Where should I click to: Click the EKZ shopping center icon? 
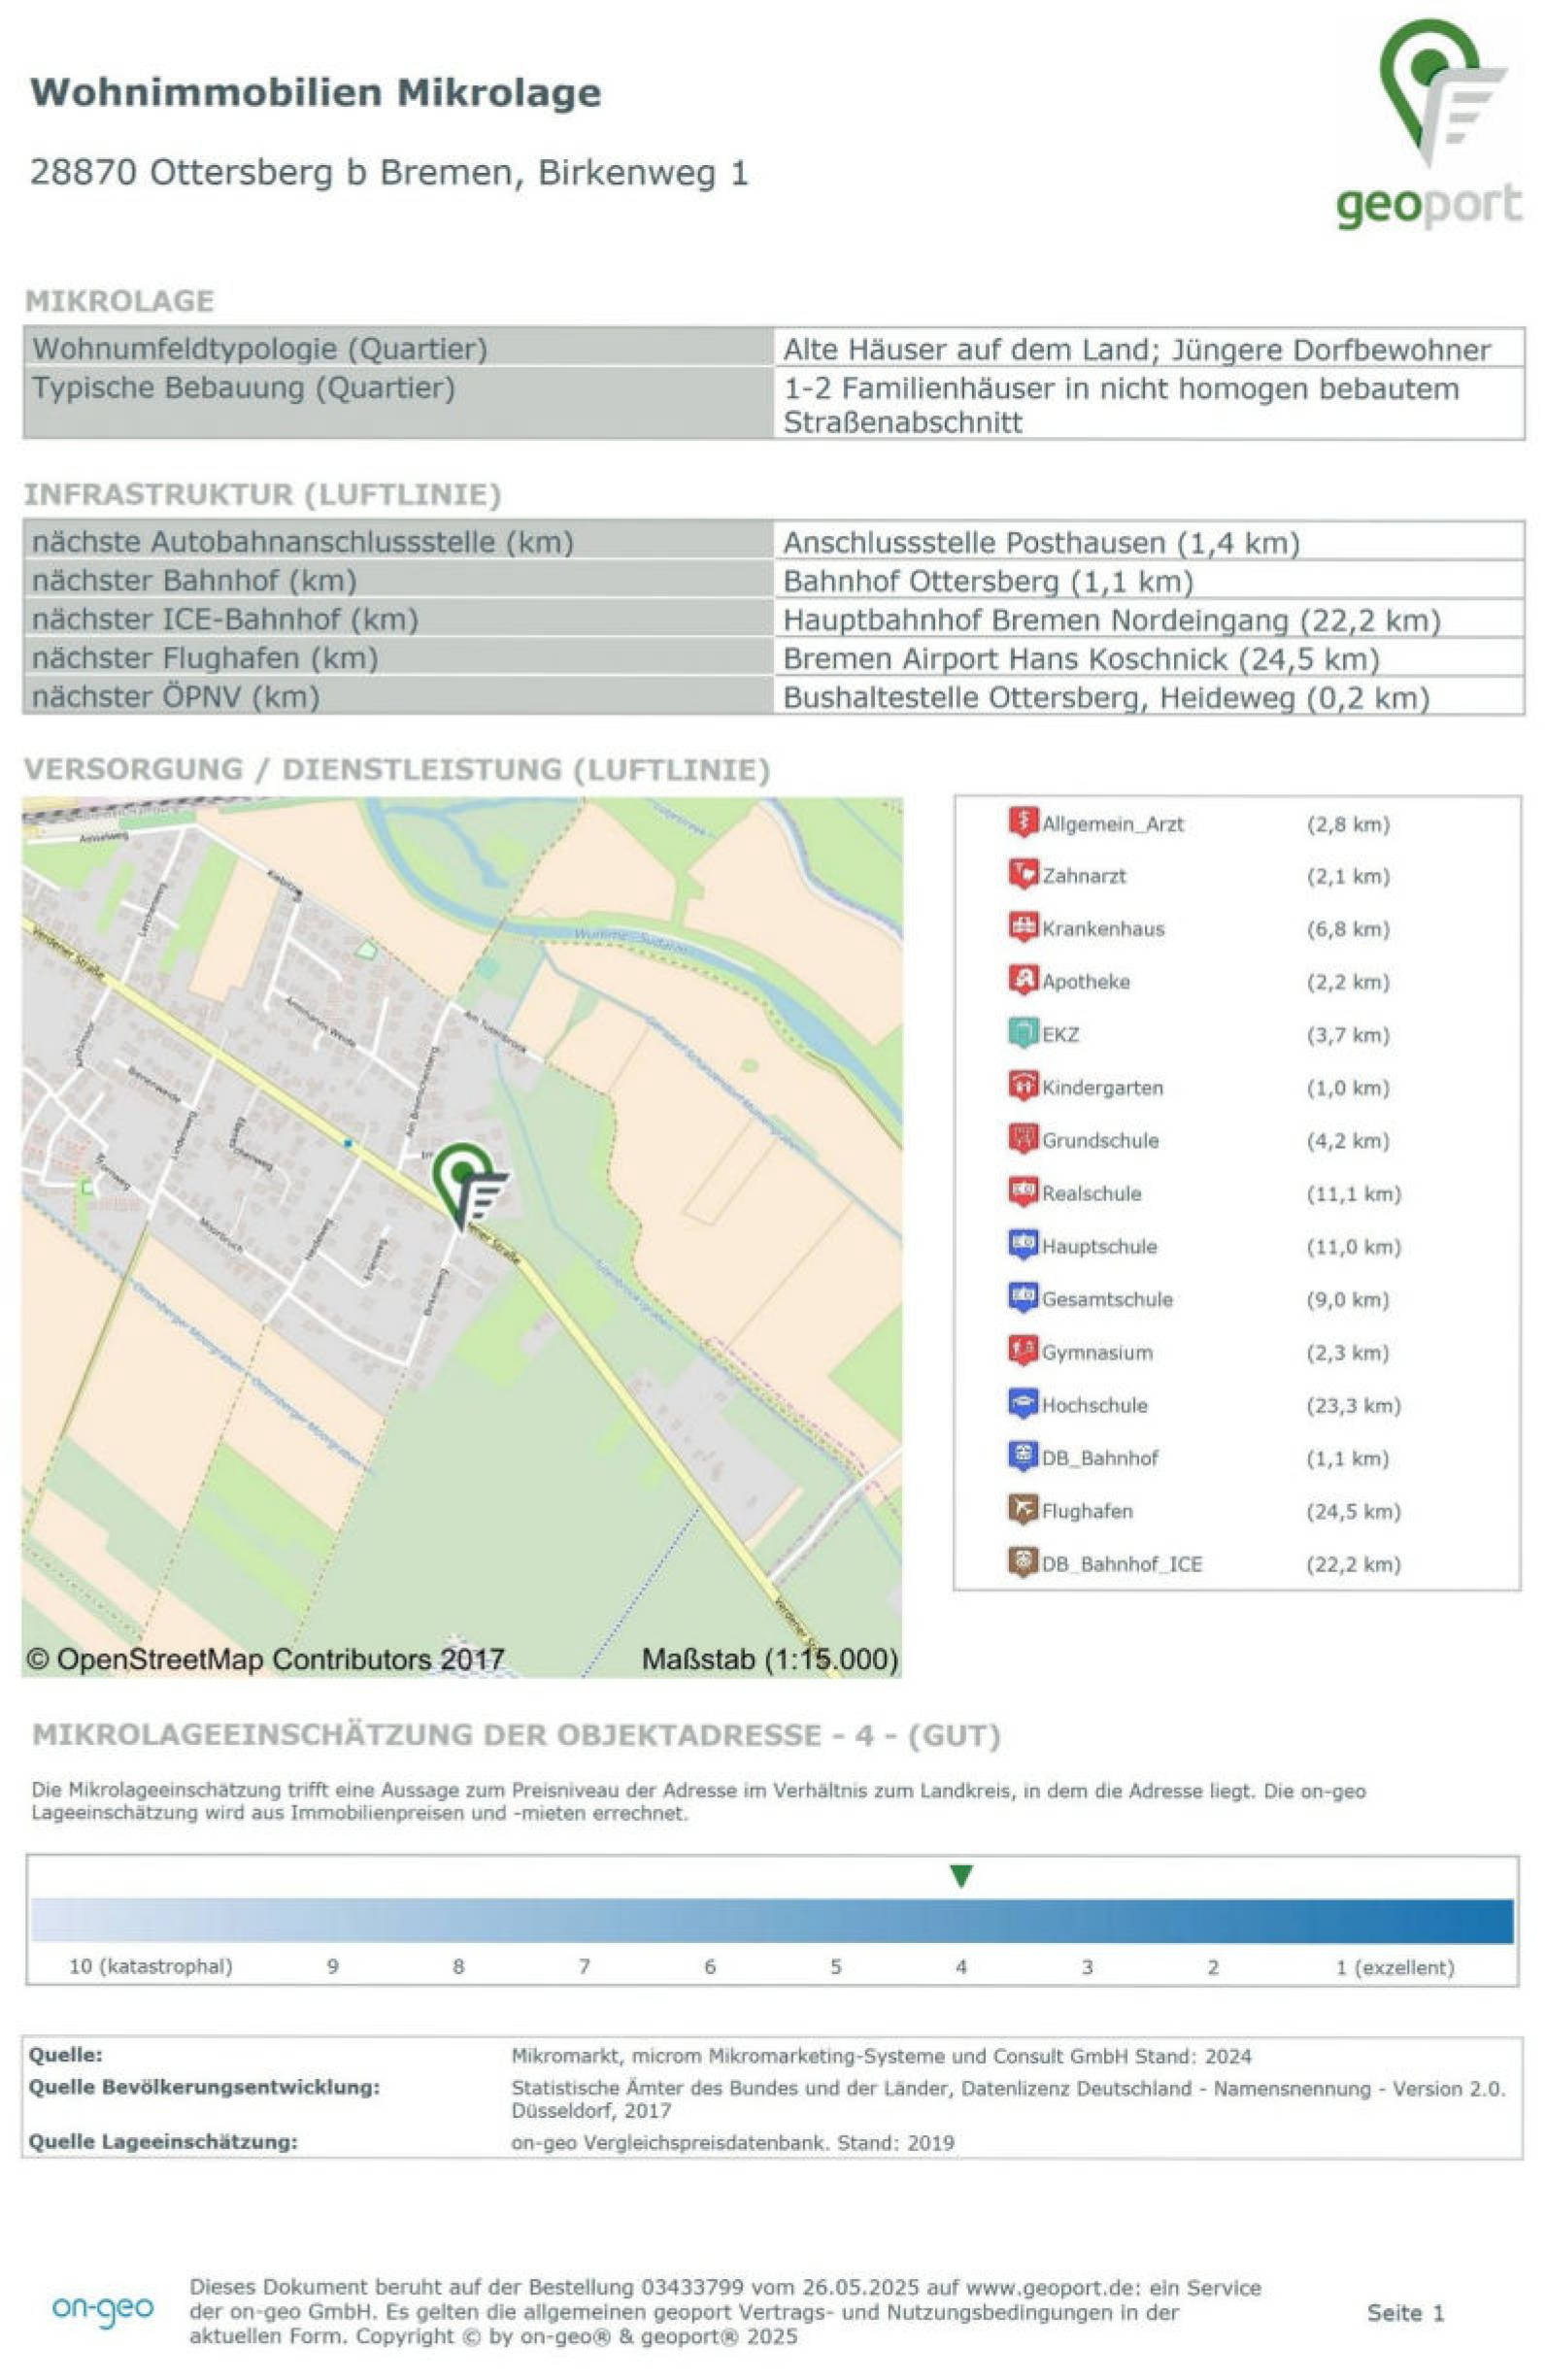[x=1022, y=1033]
